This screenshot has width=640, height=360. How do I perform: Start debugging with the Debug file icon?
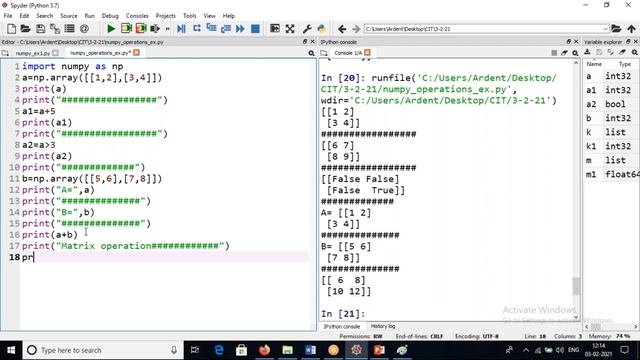pyautogui.click(x=181, y=29)
